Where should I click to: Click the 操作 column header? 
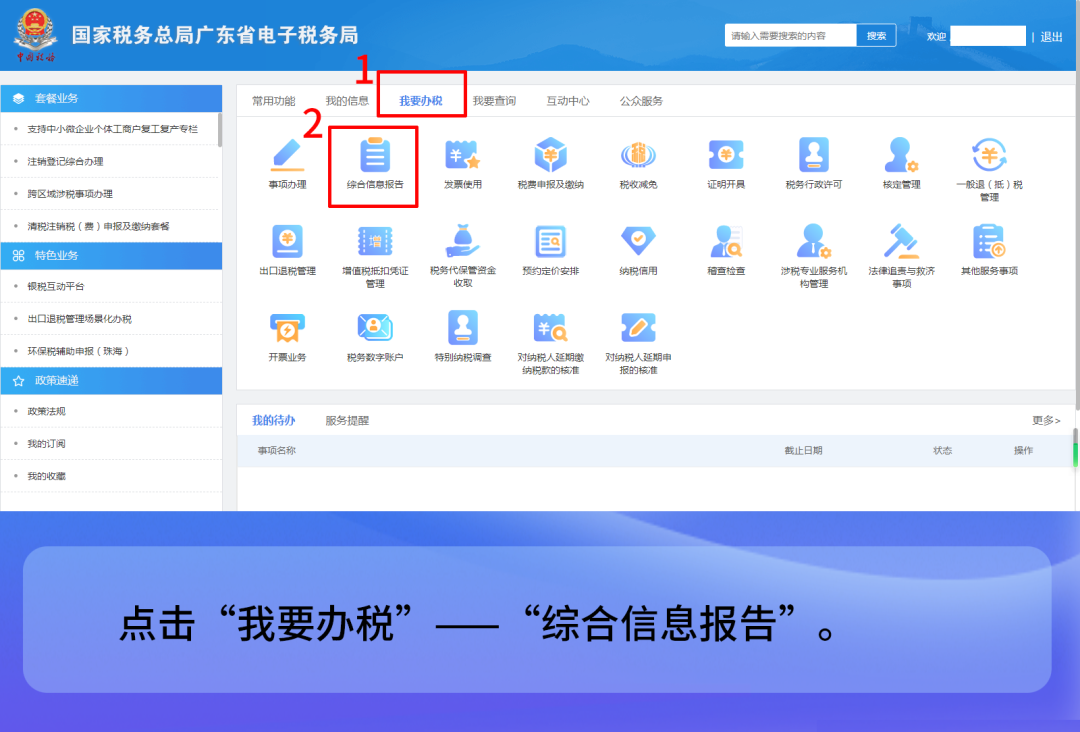pyautogui.click(x=1023, y=450)
